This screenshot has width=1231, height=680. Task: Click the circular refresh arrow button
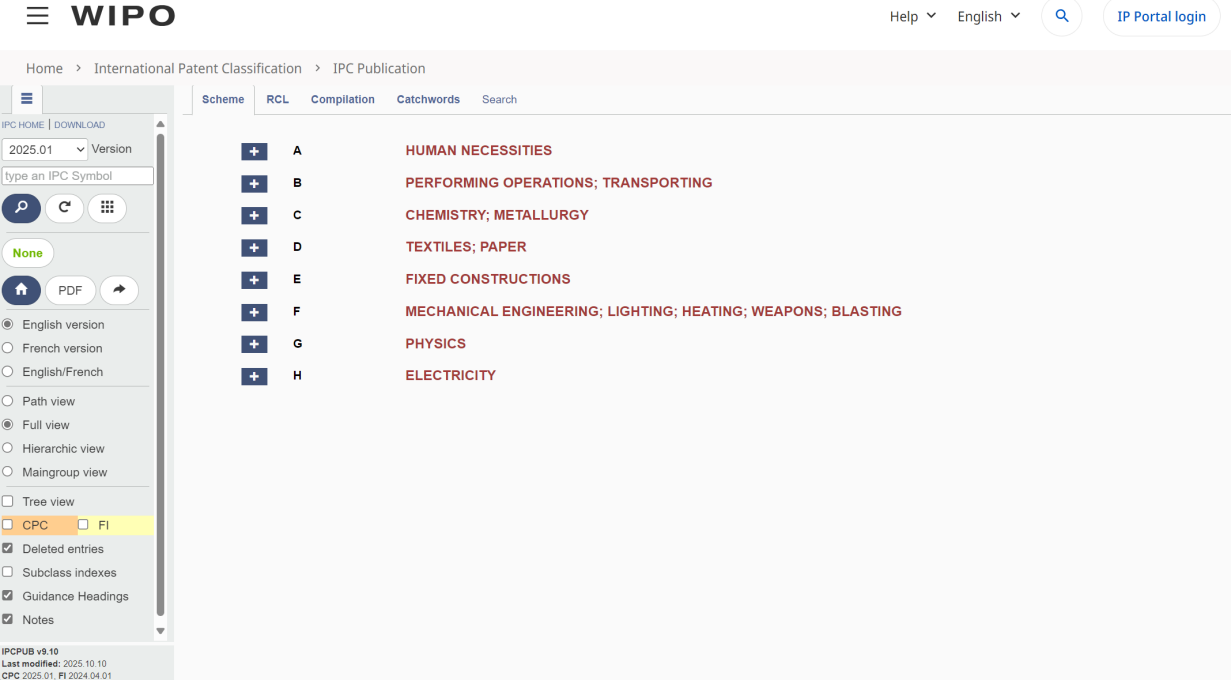pyautogui.click(x=64, y=208)
